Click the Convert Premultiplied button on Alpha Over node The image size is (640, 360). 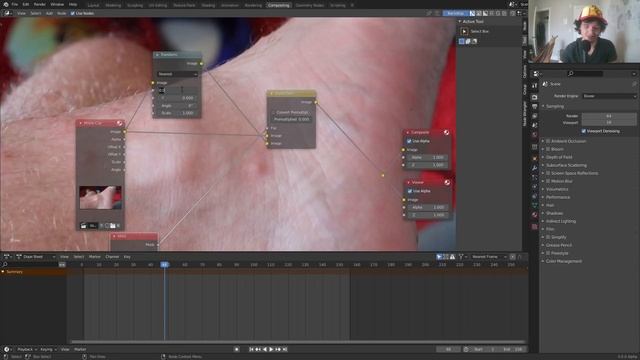[x=291, y=112]
